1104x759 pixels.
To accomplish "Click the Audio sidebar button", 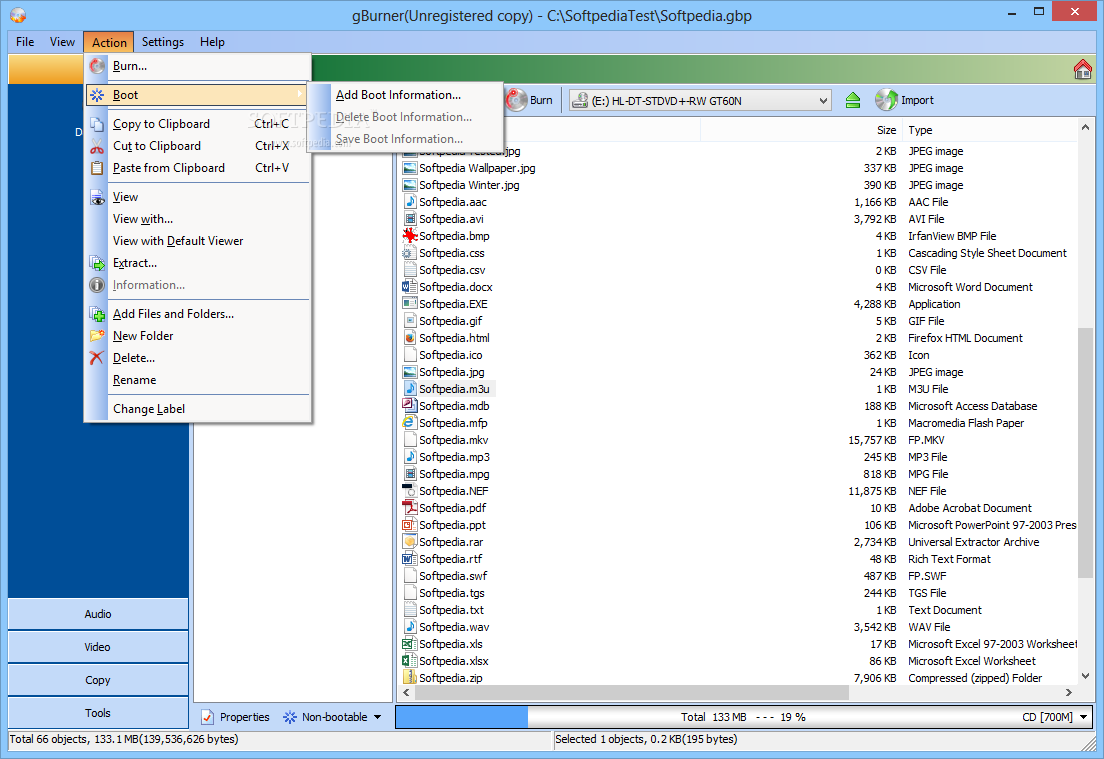I will click(x=98, y=614).
